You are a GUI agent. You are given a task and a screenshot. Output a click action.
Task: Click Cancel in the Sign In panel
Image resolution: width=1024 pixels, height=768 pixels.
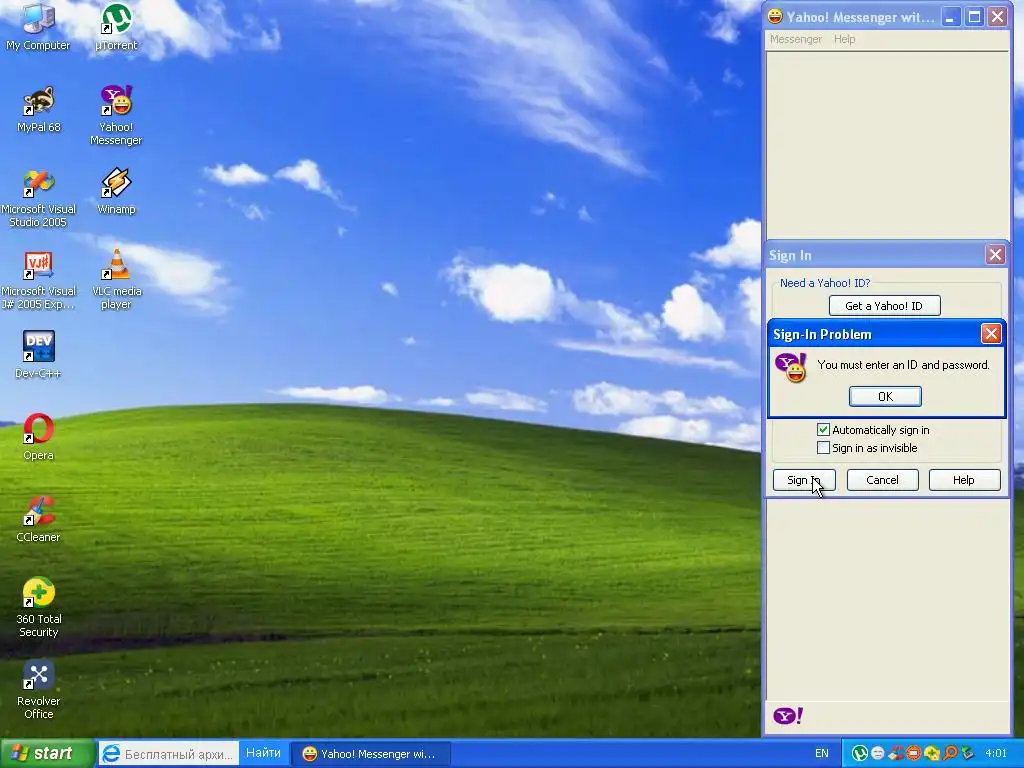point(882,480)
